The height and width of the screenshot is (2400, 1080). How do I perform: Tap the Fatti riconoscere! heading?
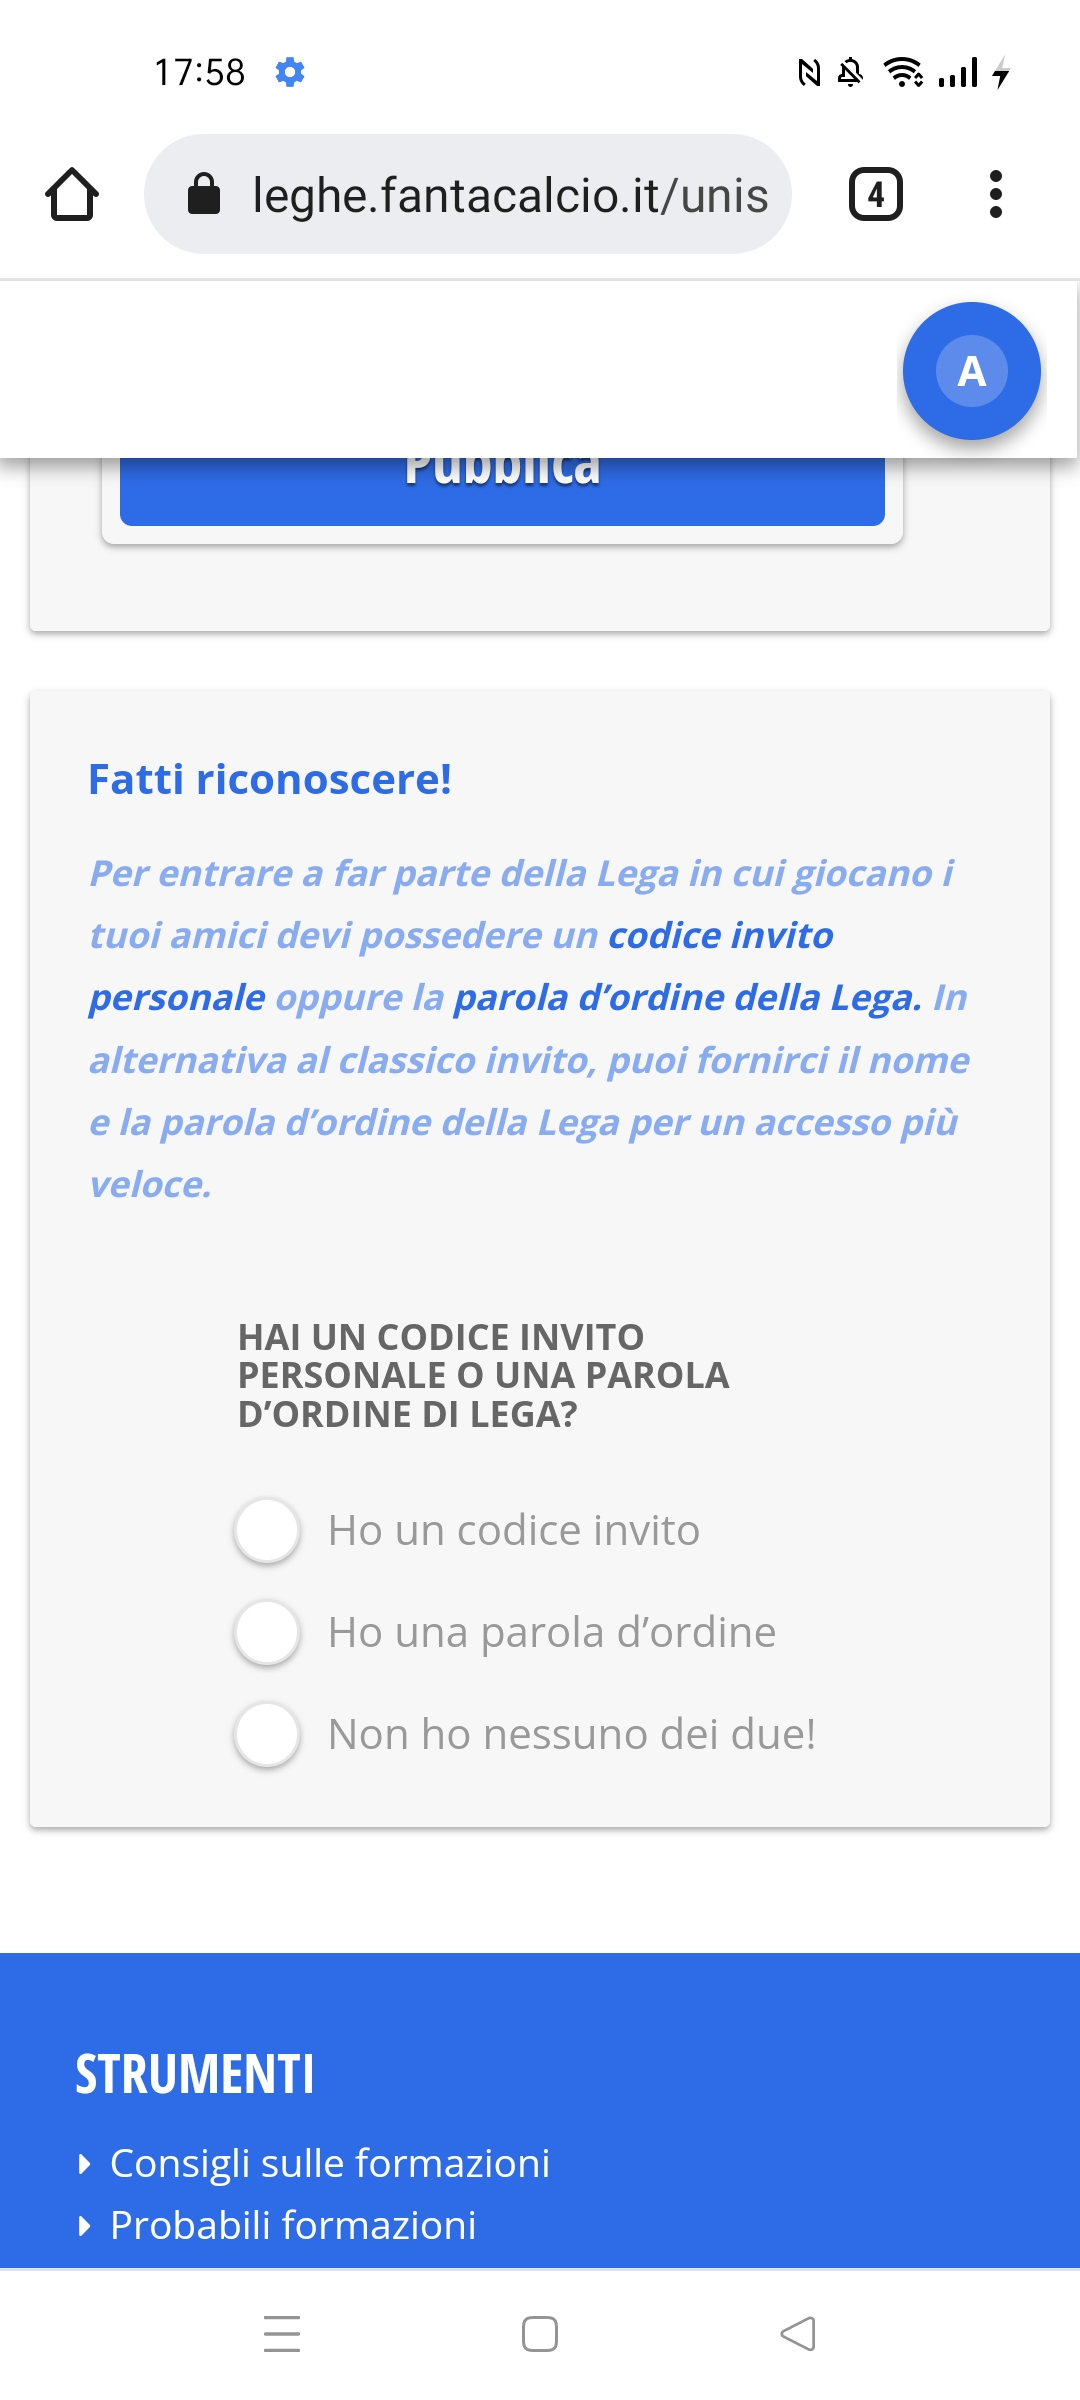[x=270, y=779]
